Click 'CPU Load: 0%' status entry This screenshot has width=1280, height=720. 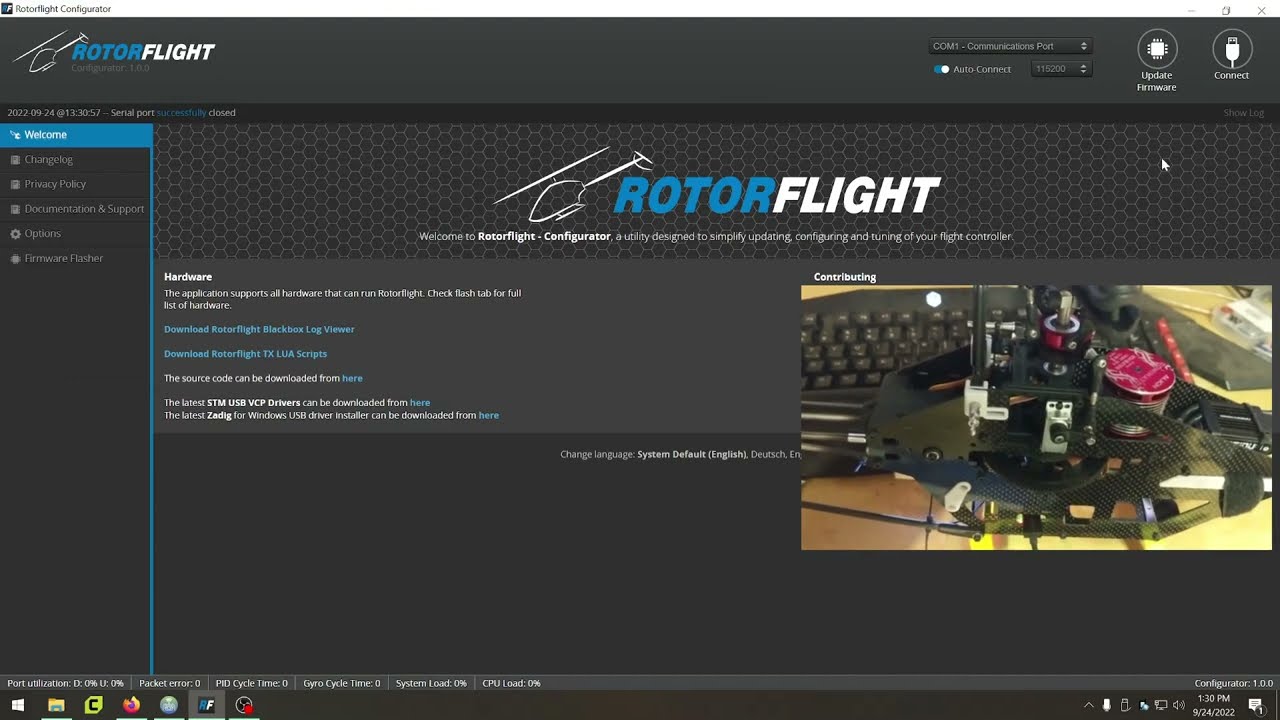pyautogui.click(x=511, y=683)
